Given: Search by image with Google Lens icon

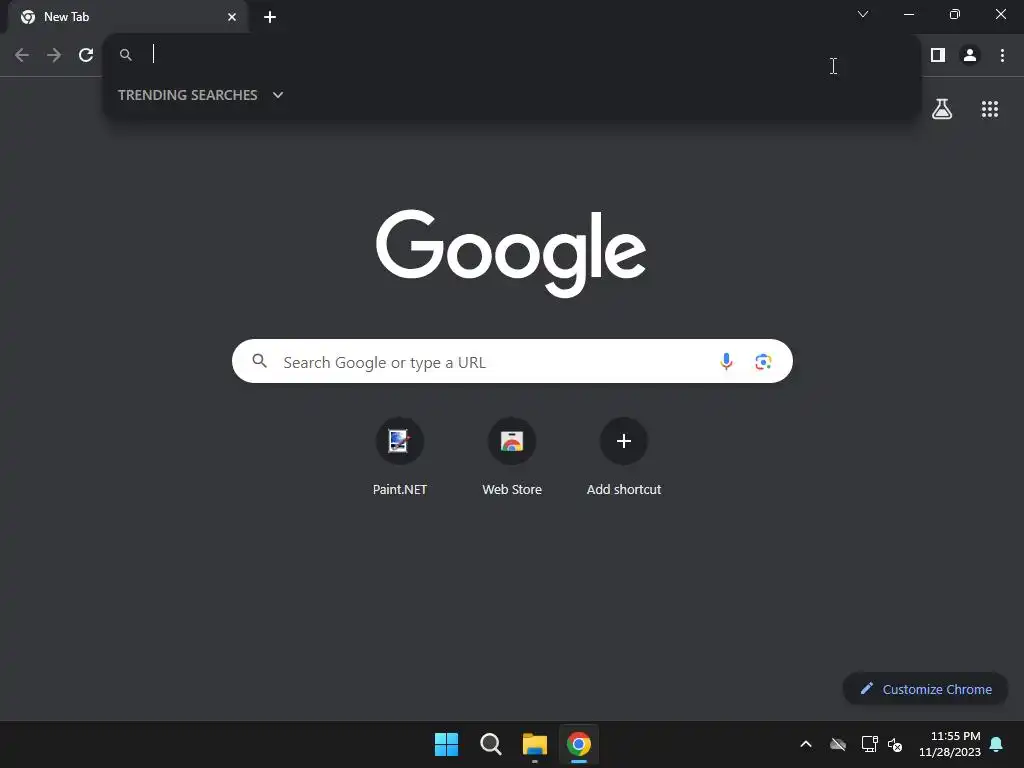Looking at the screenshot, I should click(x=763, y=361).
